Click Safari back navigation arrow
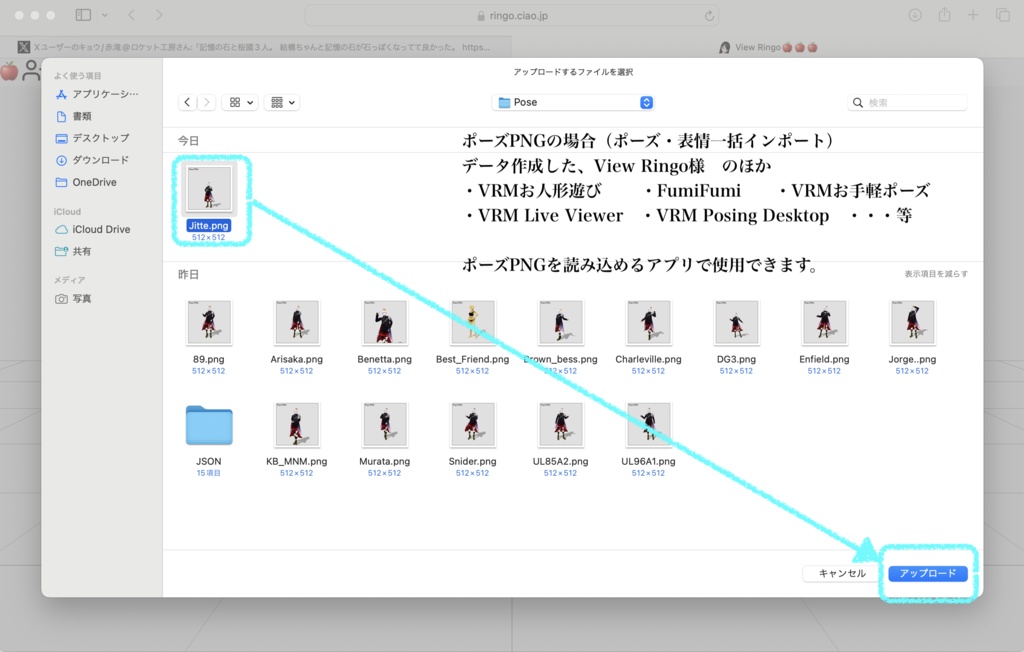Image resolution: width=1024 pixels, height=652 pixels. click(x=131, y=15)
